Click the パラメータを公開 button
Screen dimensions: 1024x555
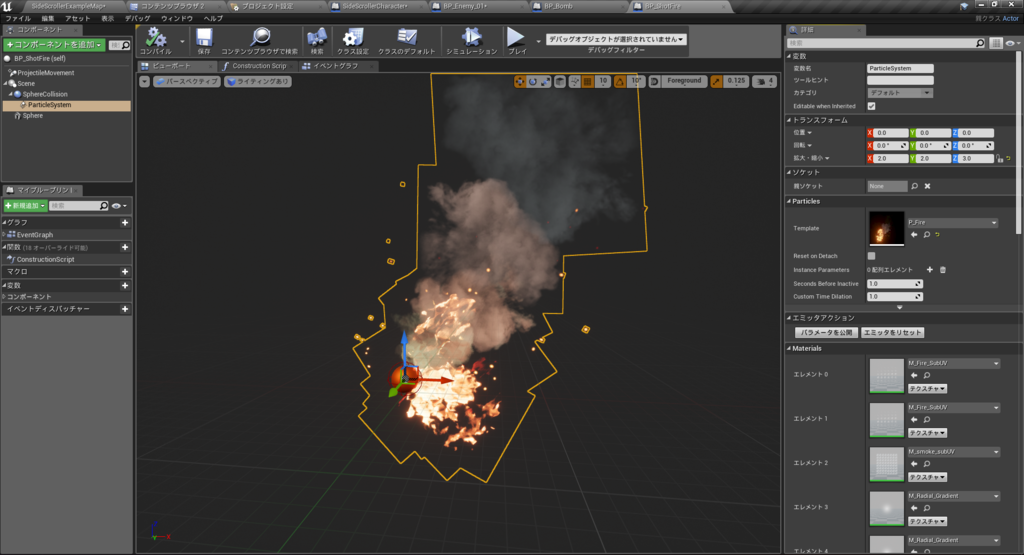826,332
